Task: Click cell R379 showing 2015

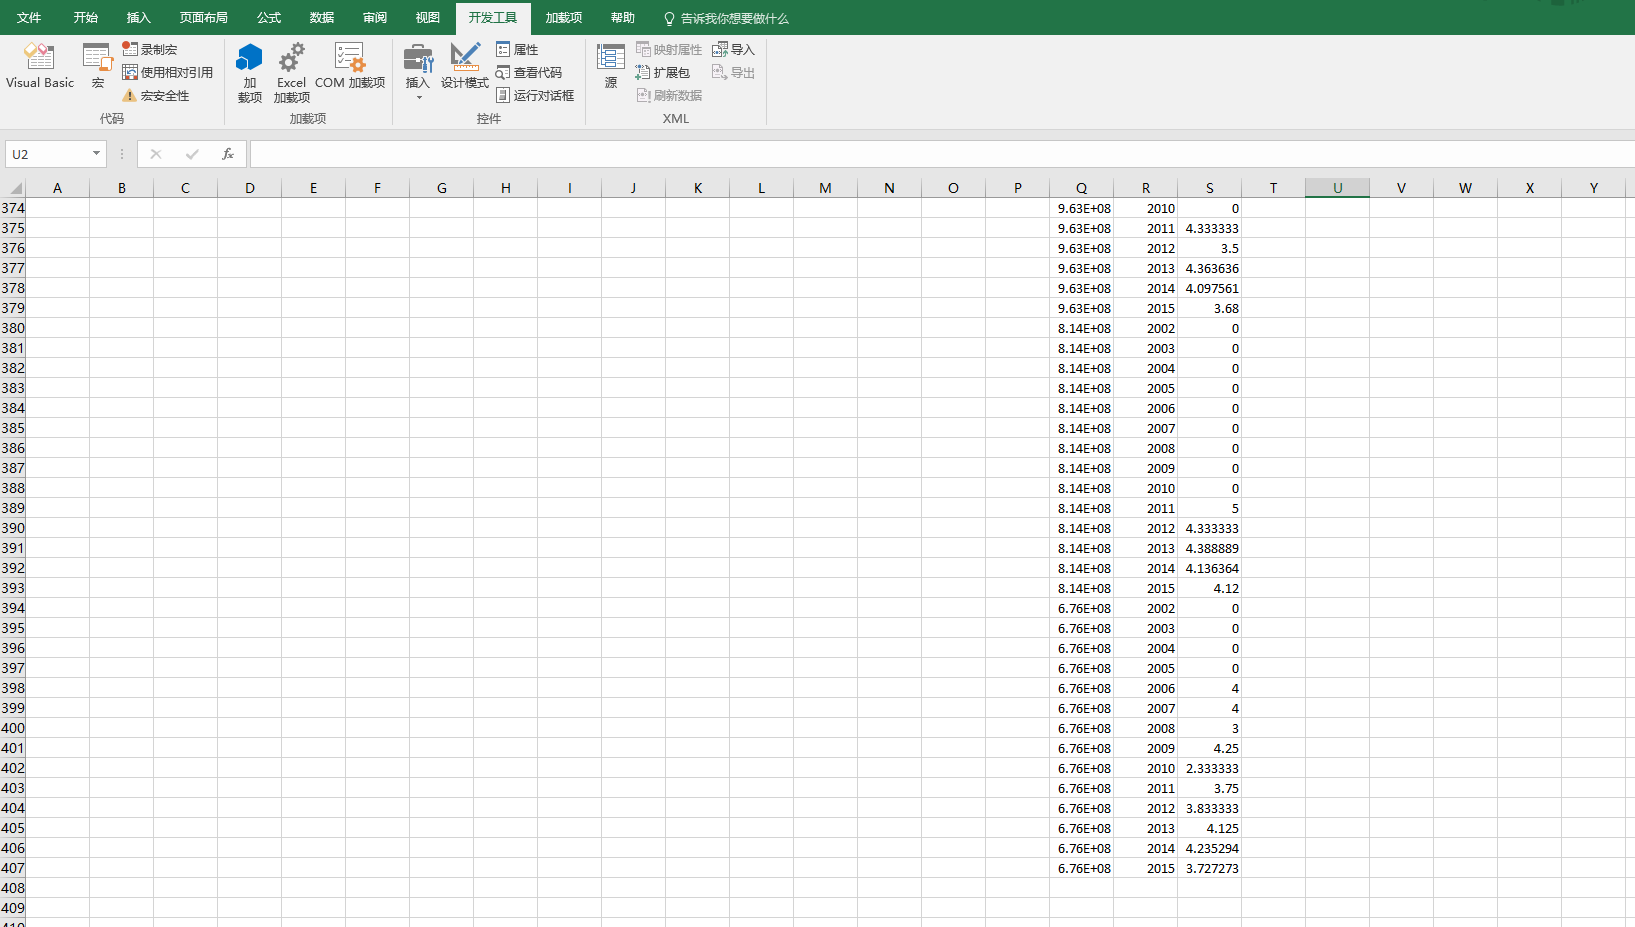Action: (x=1145, y=308)
